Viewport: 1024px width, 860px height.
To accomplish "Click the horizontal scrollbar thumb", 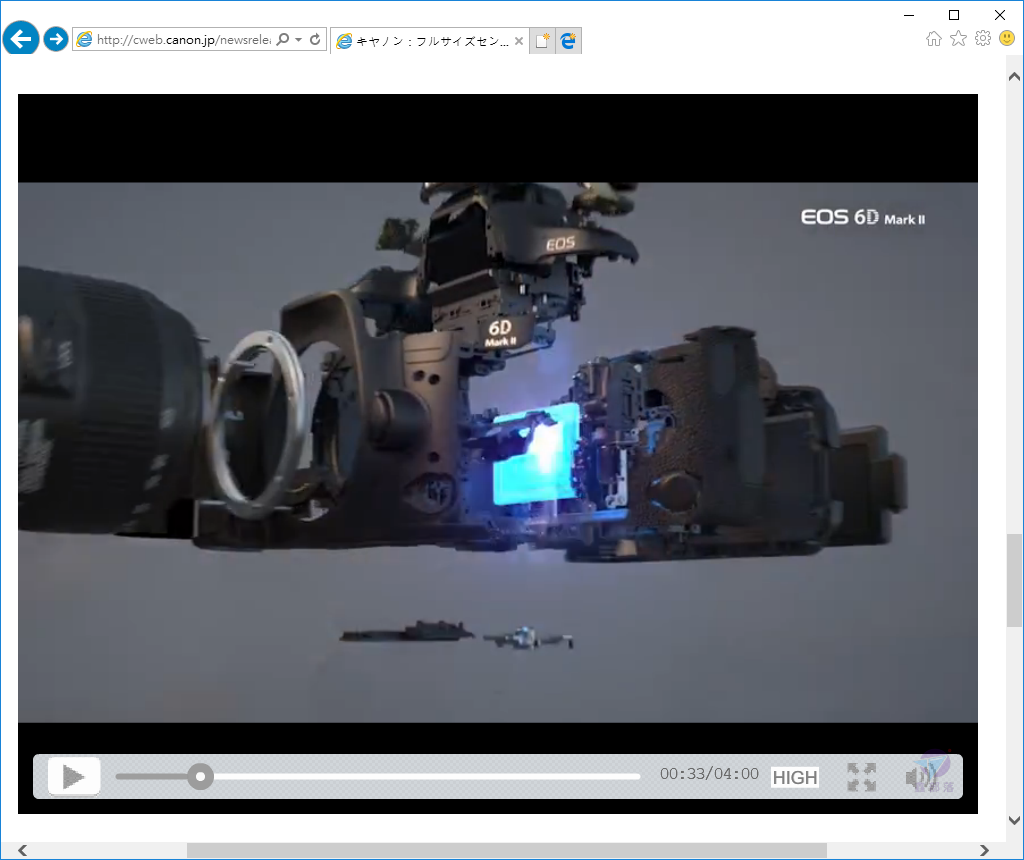I will pyautogui.click(x=507, y=850).
